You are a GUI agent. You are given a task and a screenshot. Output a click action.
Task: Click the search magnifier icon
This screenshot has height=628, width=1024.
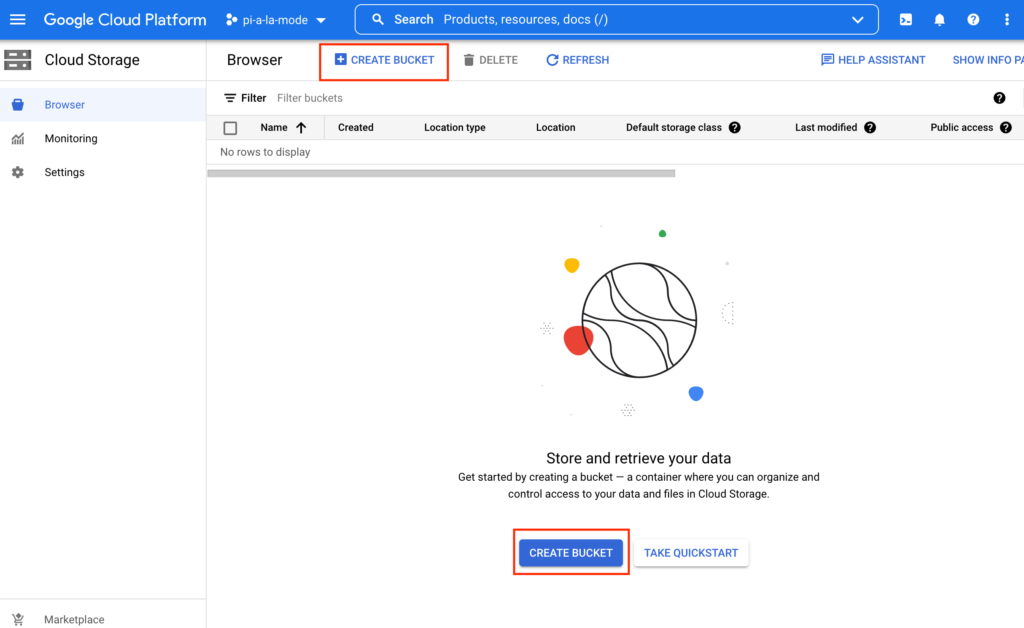tap(377, 20)
